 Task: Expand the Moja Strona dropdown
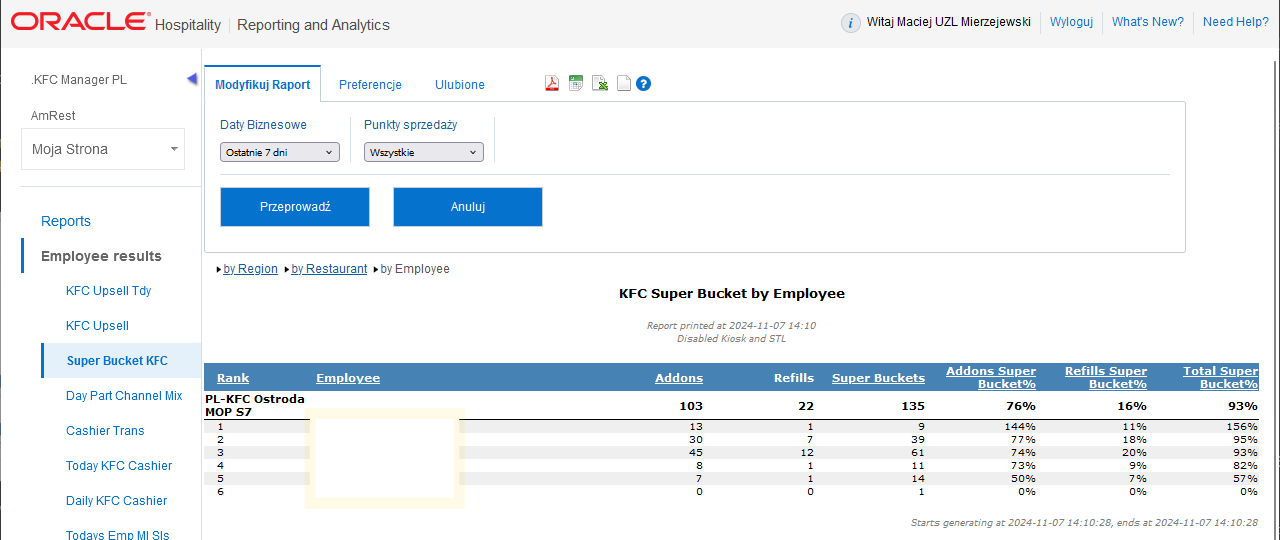click(x=103, y=149)
